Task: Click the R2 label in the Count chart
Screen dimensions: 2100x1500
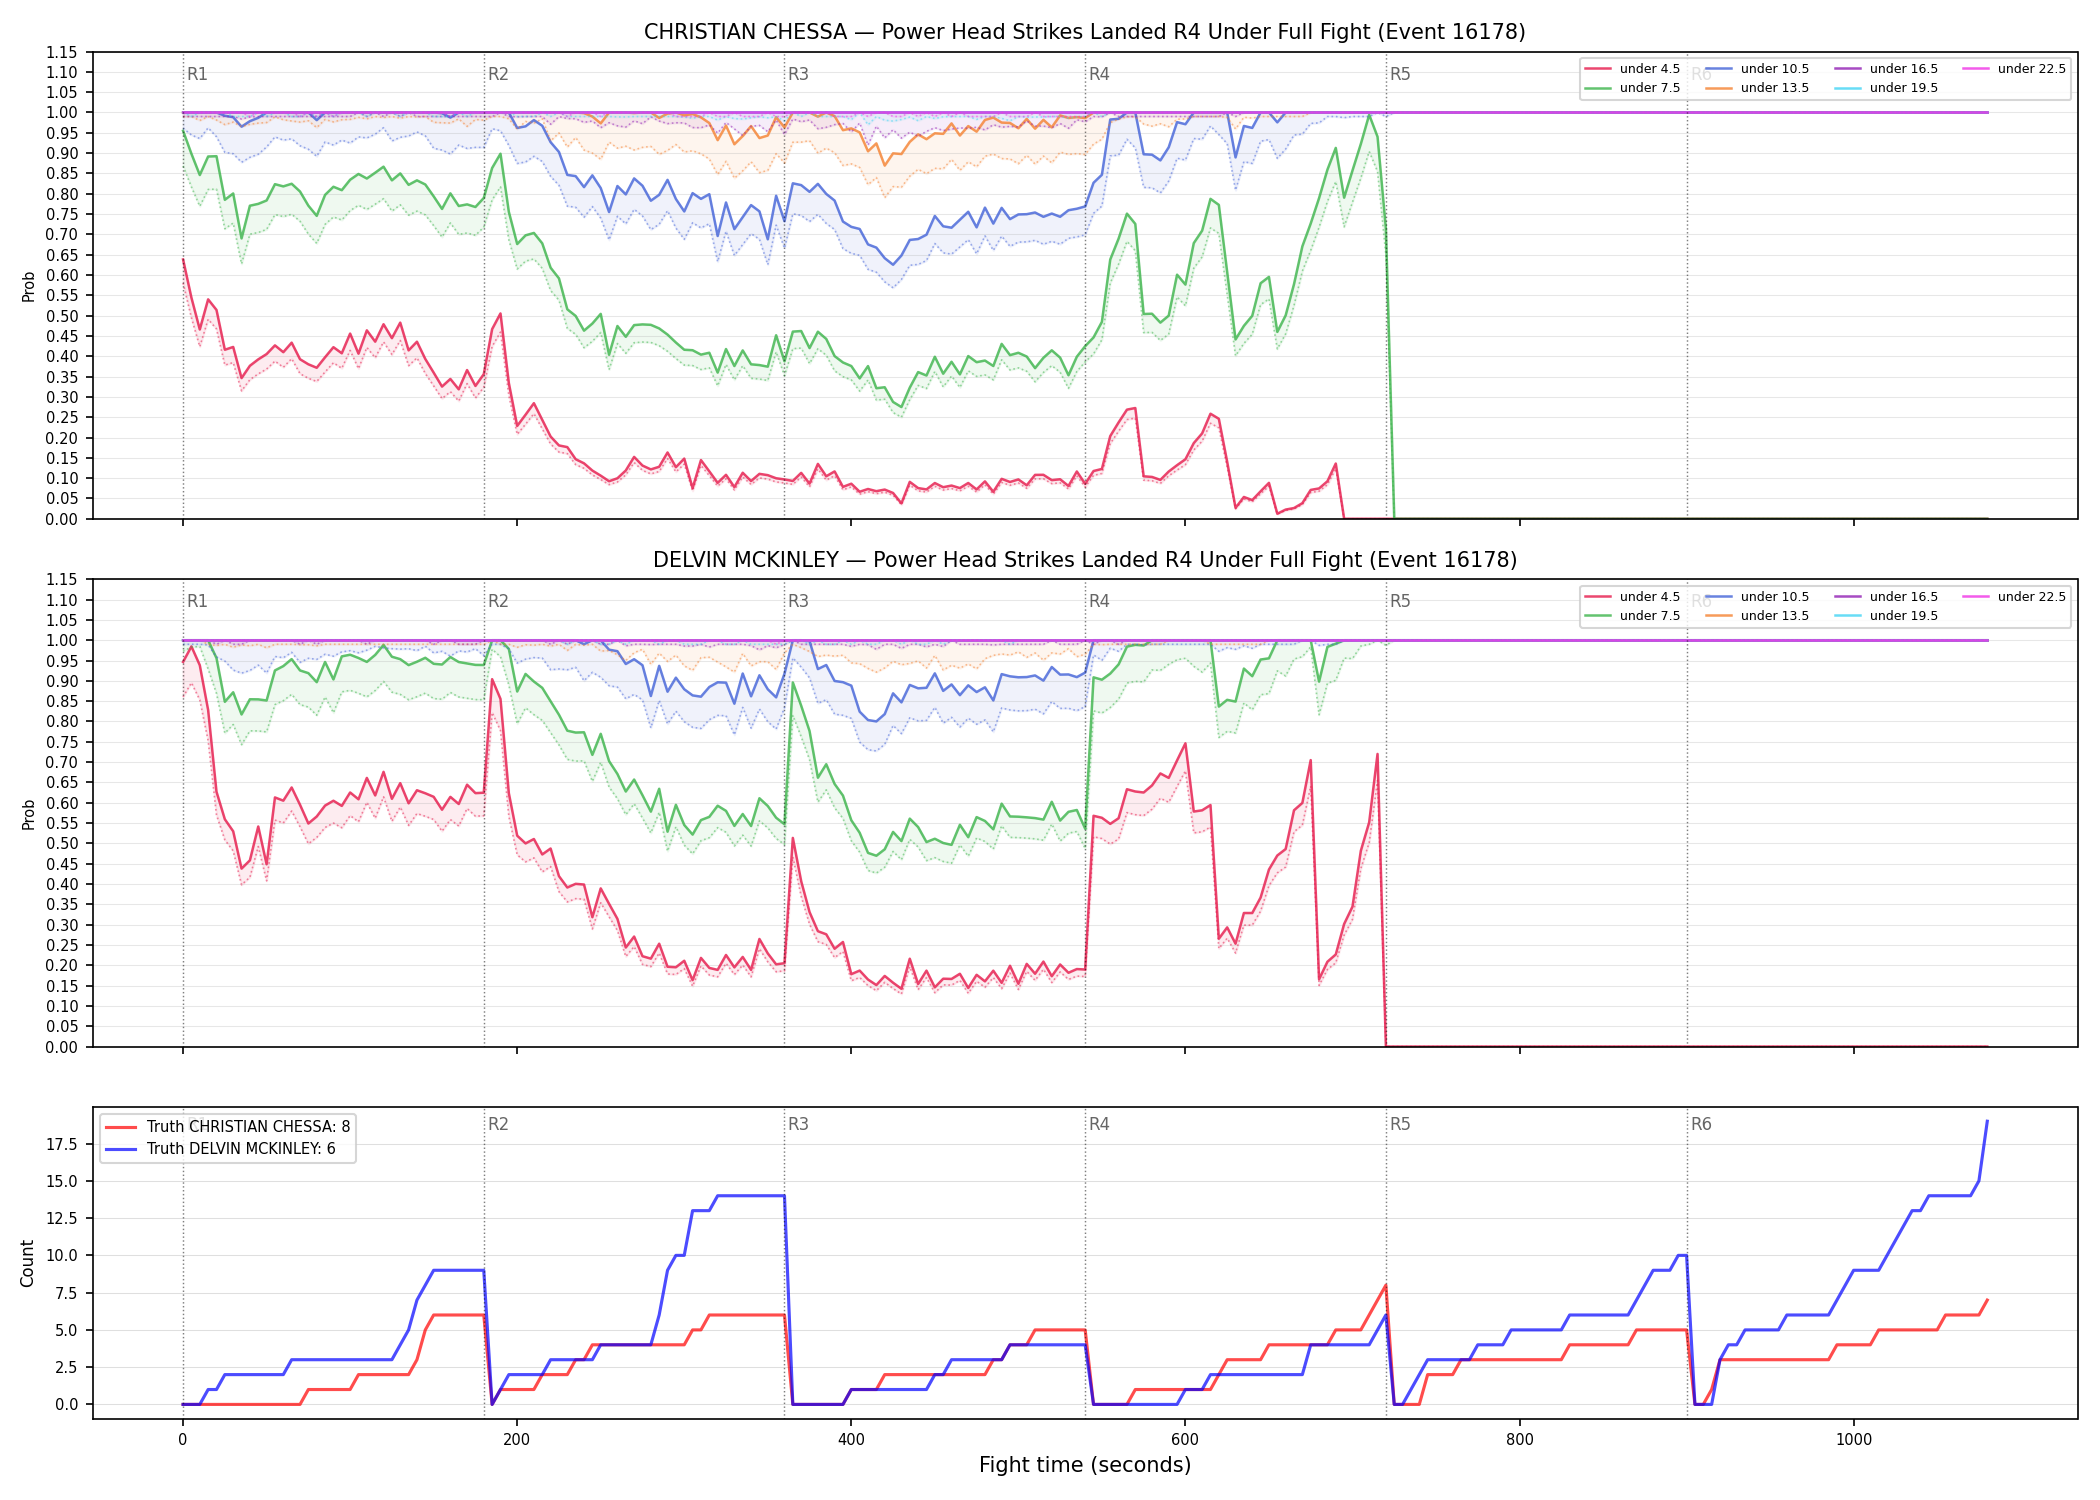Action: (x=498, y=1124)
